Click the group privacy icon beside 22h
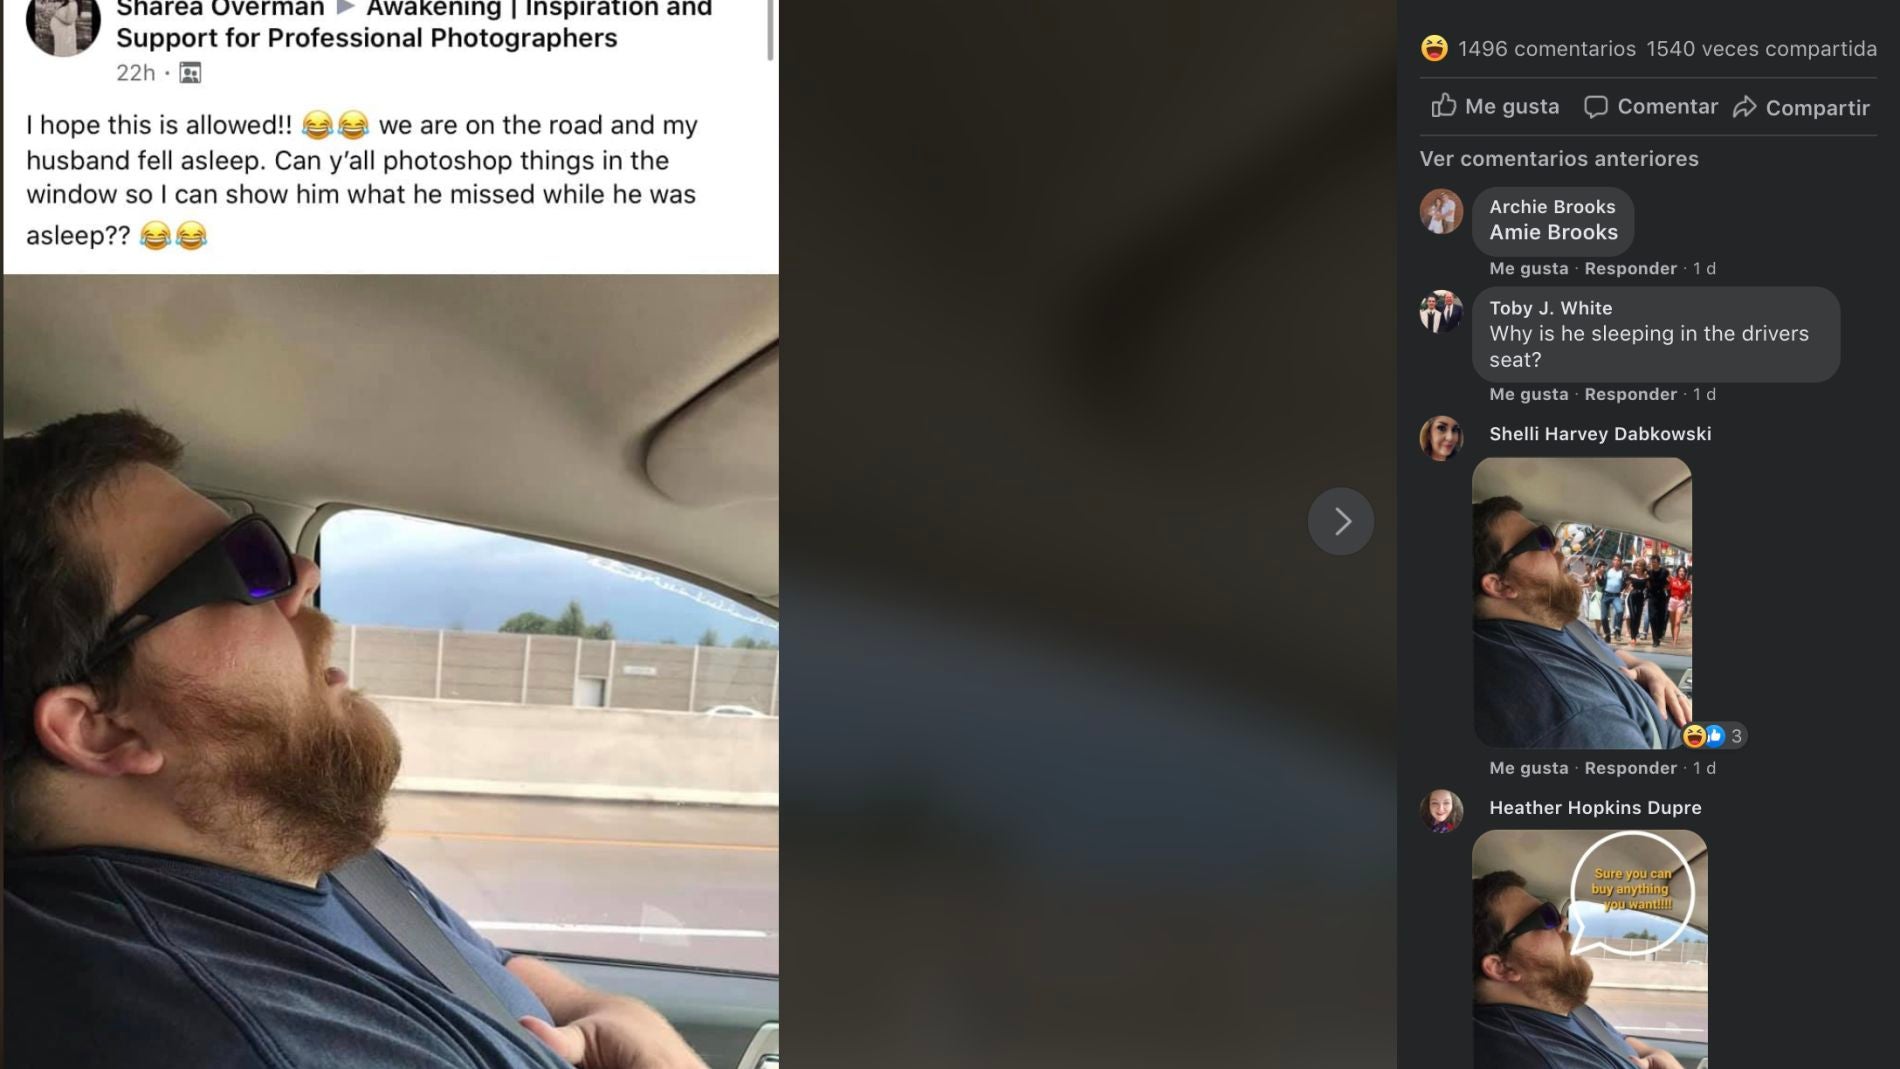 [190, 72]
